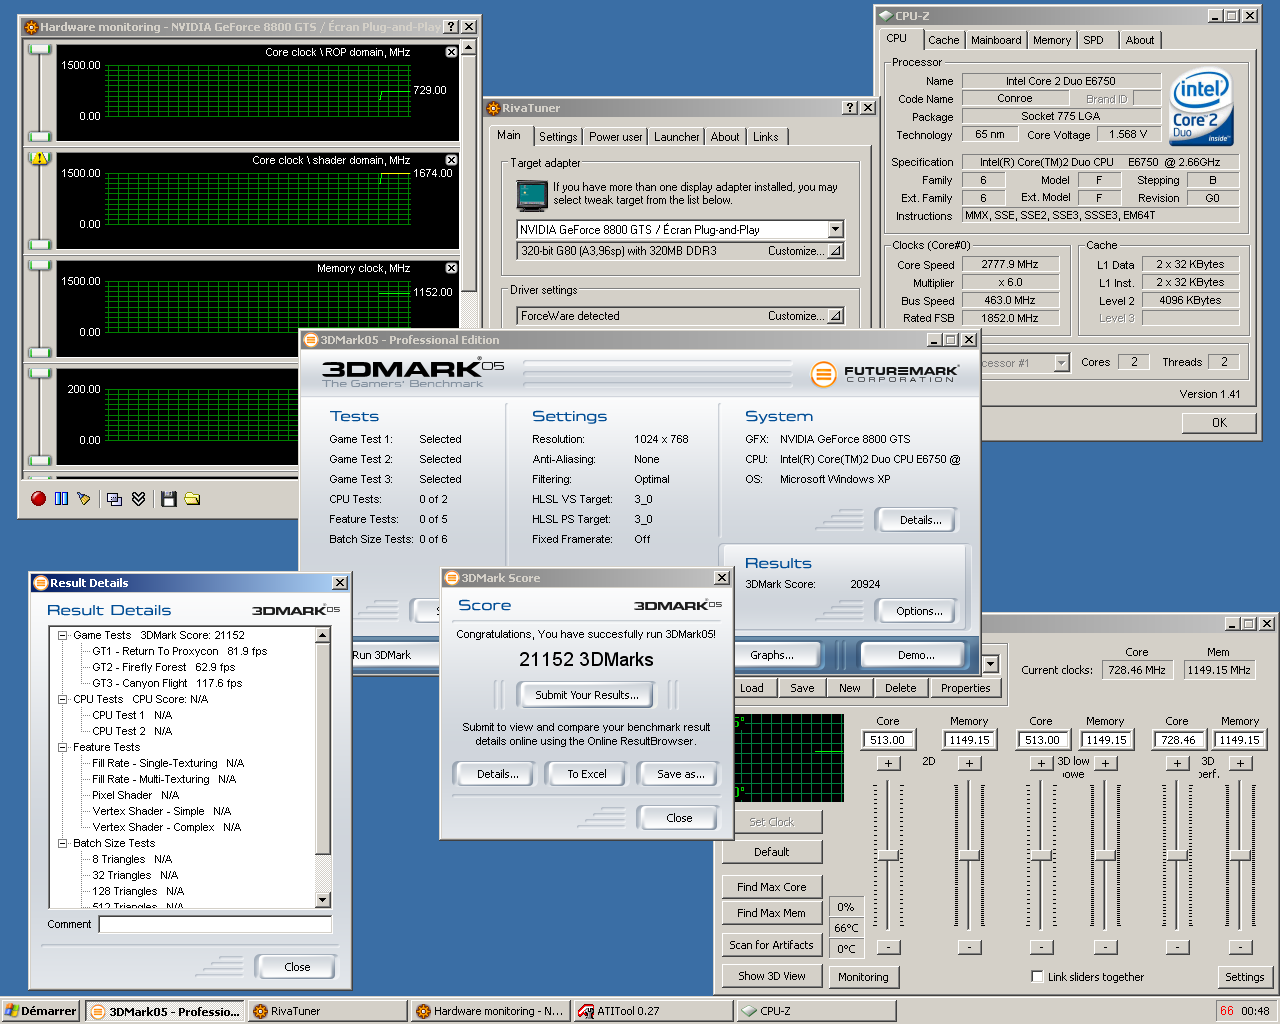Open Settings tab in RivaTuner
1280x1024 pixels.
tap(558, 137)
